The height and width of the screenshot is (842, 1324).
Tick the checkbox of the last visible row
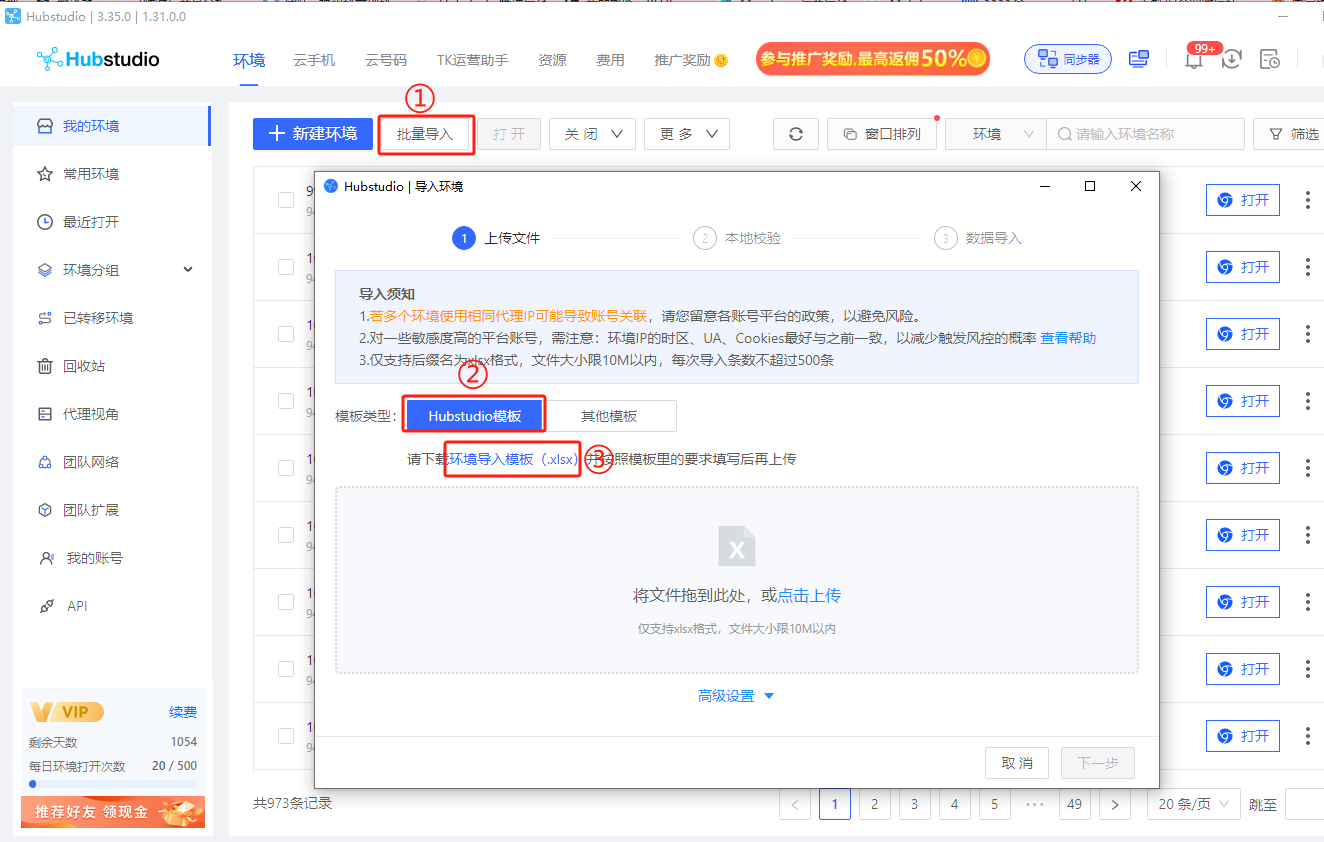[286, 736]
